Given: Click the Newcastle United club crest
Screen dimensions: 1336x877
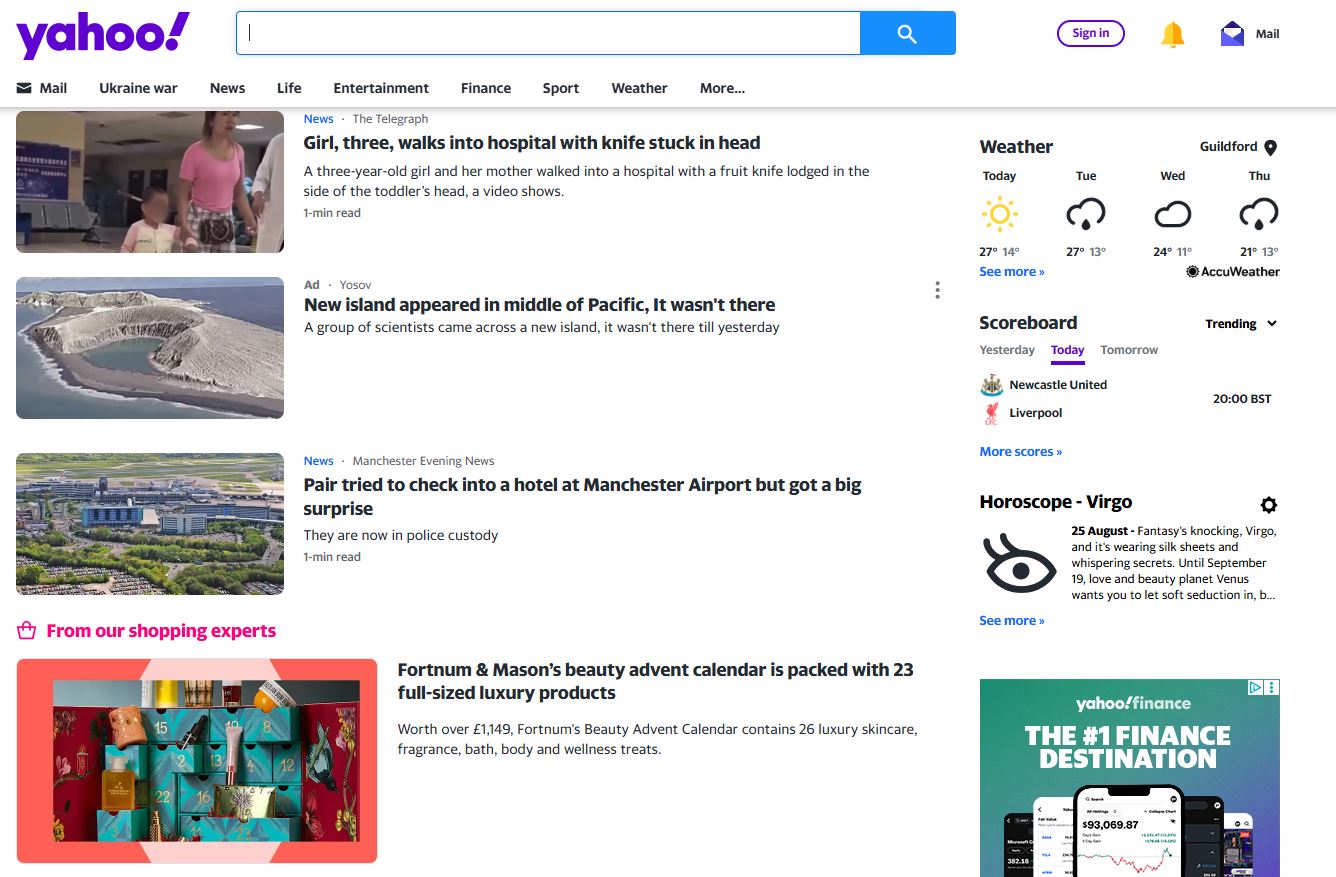Looking at the screenshot, I should [x=991, y=384].
